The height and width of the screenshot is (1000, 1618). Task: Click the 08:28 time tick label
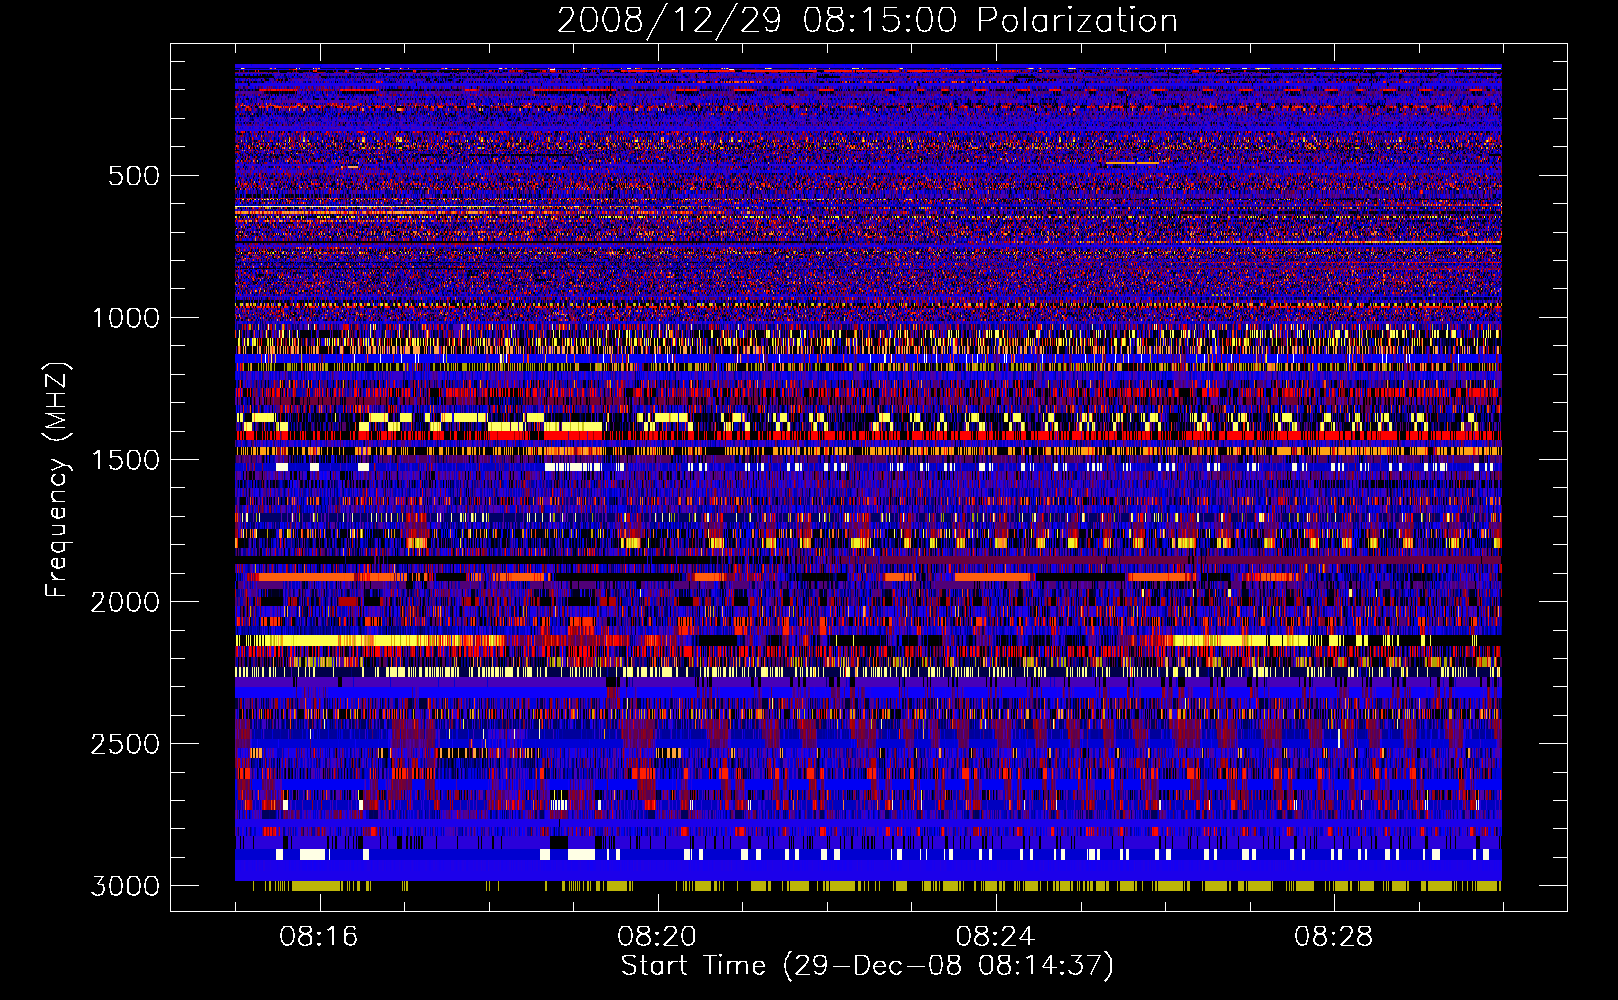(x=1333, y=937)
